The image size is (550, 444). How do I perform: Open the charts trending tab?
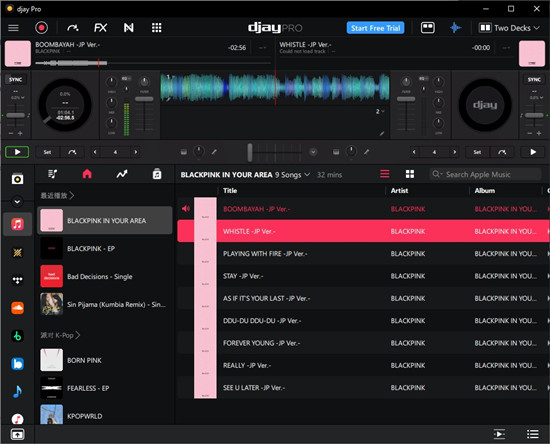122,174
